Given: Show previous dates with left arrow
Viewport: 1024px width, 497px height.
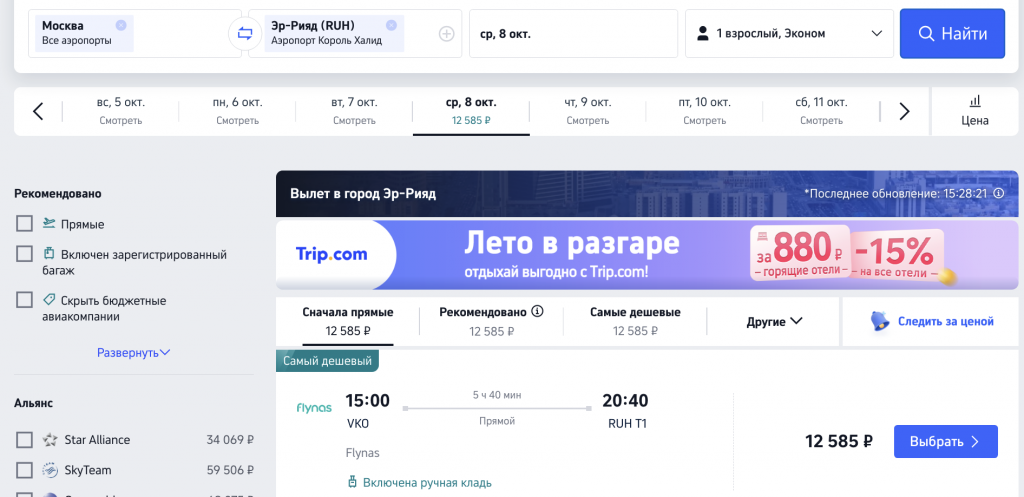Looking at the screenshot, I should tap(38, 112).
